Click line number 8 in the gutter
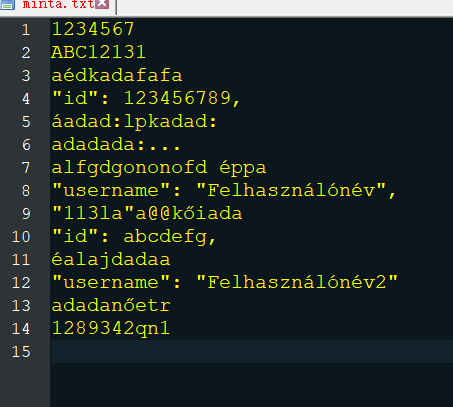The image size is (453, 407). pyautogui.click(x=26, y=191)
